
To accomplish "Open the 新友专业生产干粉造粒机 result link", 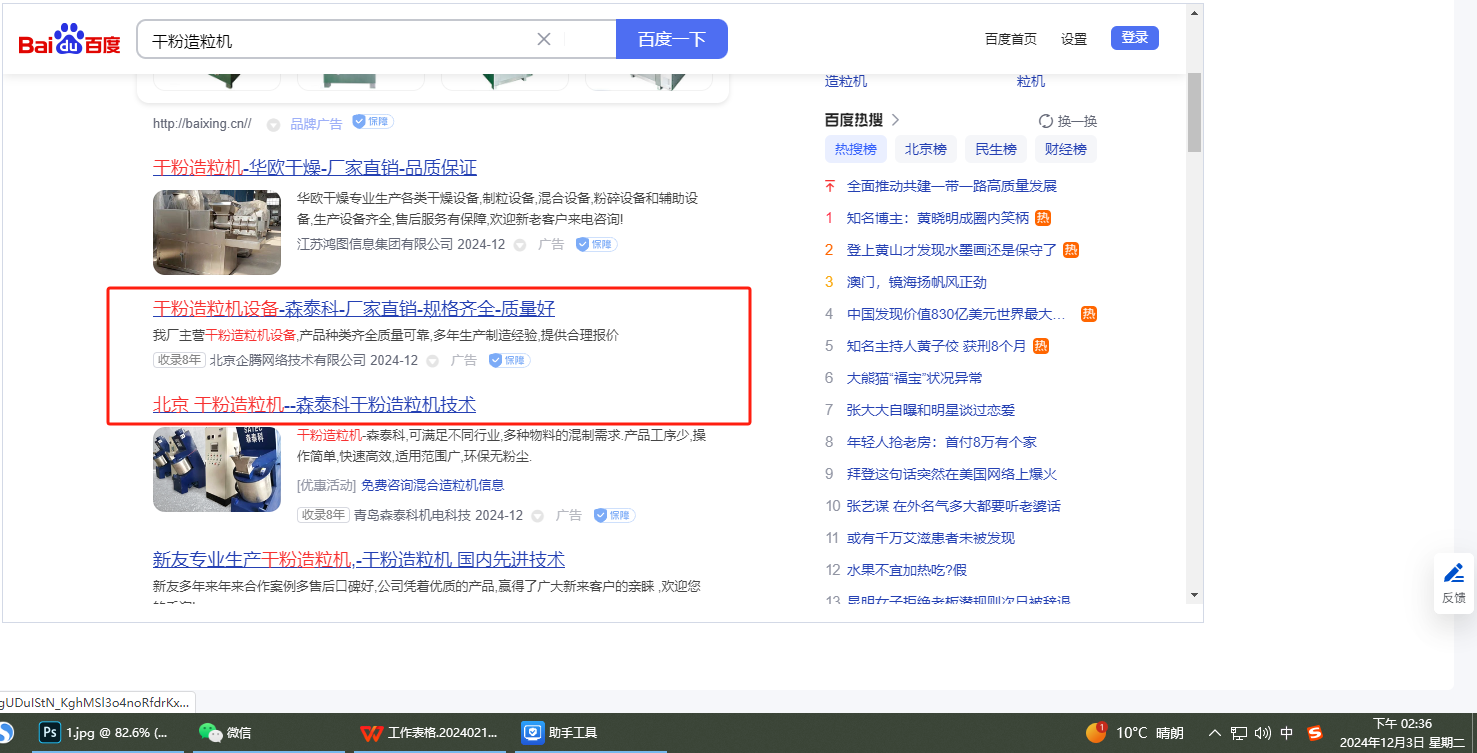I will pos(358,559).
